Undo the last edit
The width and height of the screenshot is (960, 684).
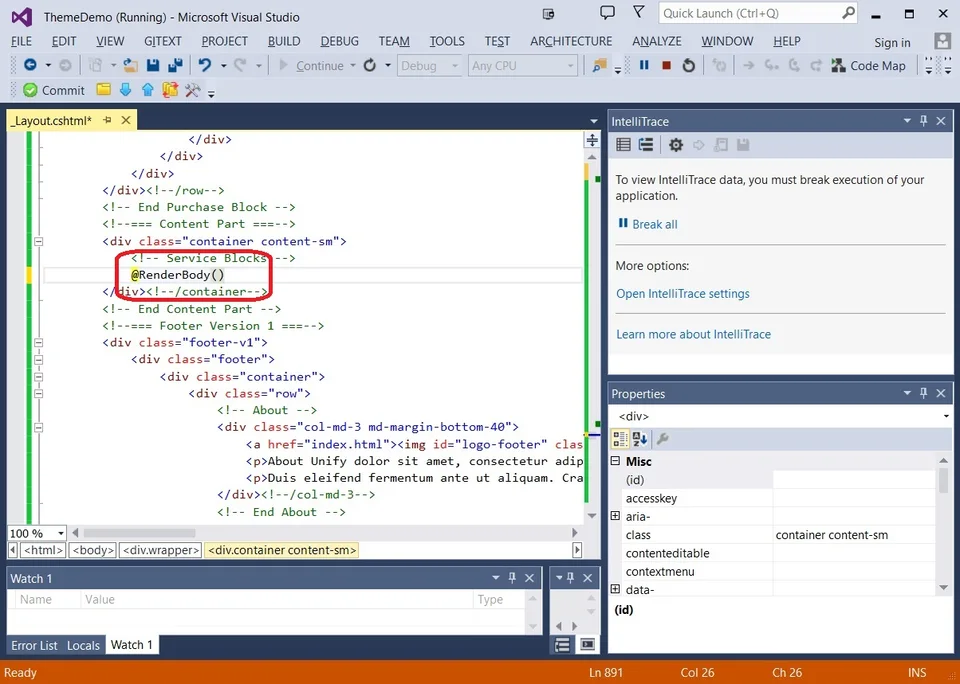[205, 65]
